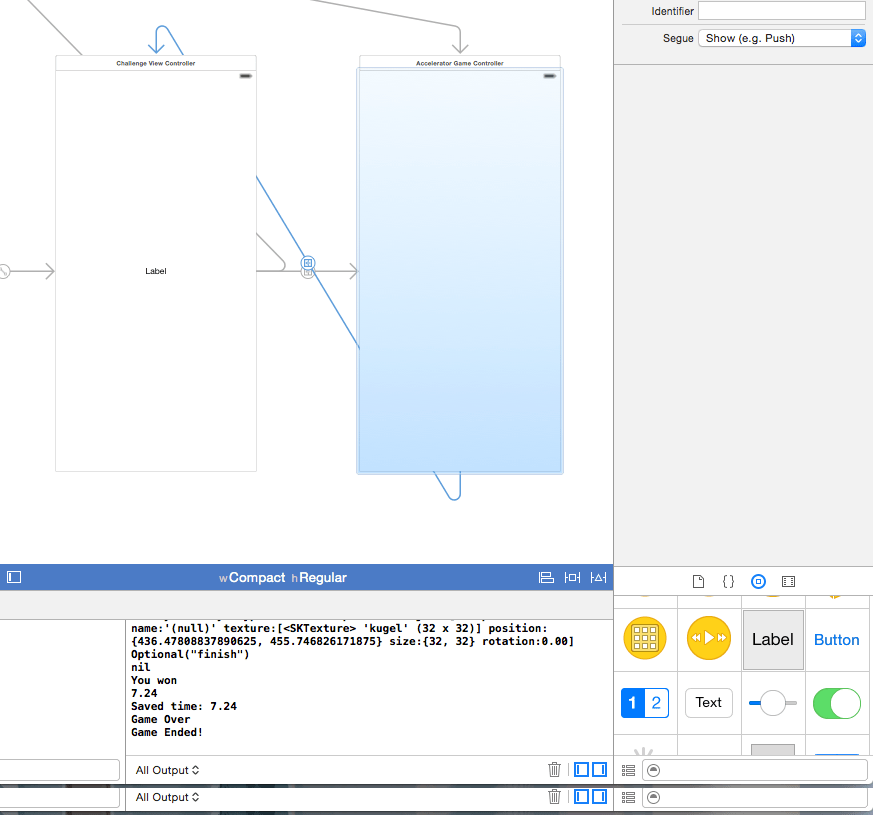This screenshot has height=815, width=873.
Task: Click battery icon in Accelerator Game Controller
Action: 550,76
